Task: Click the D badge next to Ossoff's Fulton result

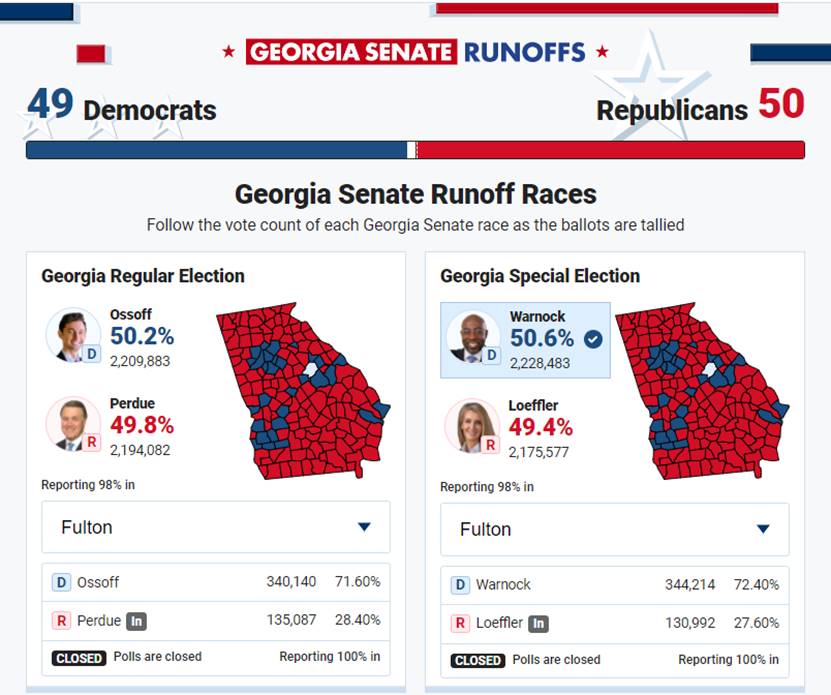Action: click(62, 582)
